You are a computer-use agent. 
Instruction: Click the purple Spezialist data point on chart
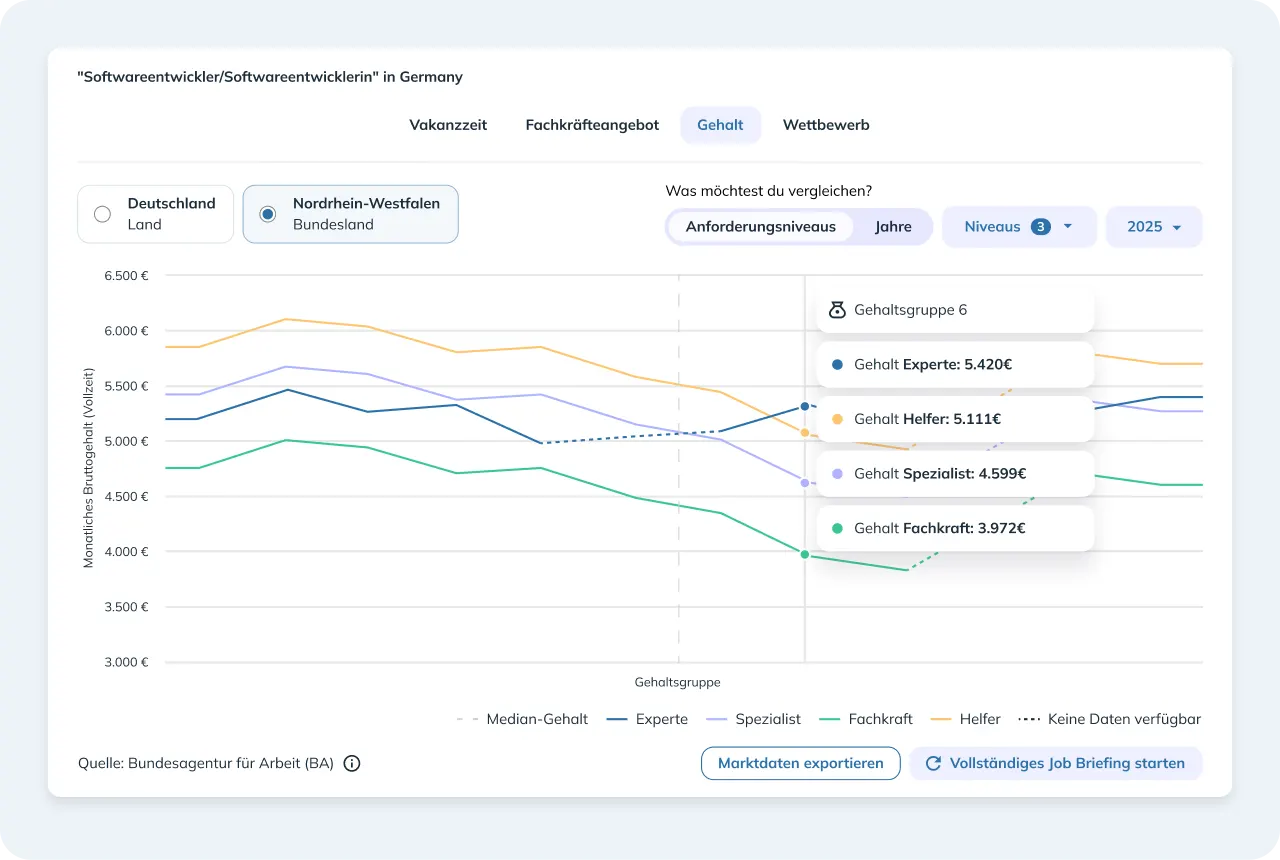804,482
